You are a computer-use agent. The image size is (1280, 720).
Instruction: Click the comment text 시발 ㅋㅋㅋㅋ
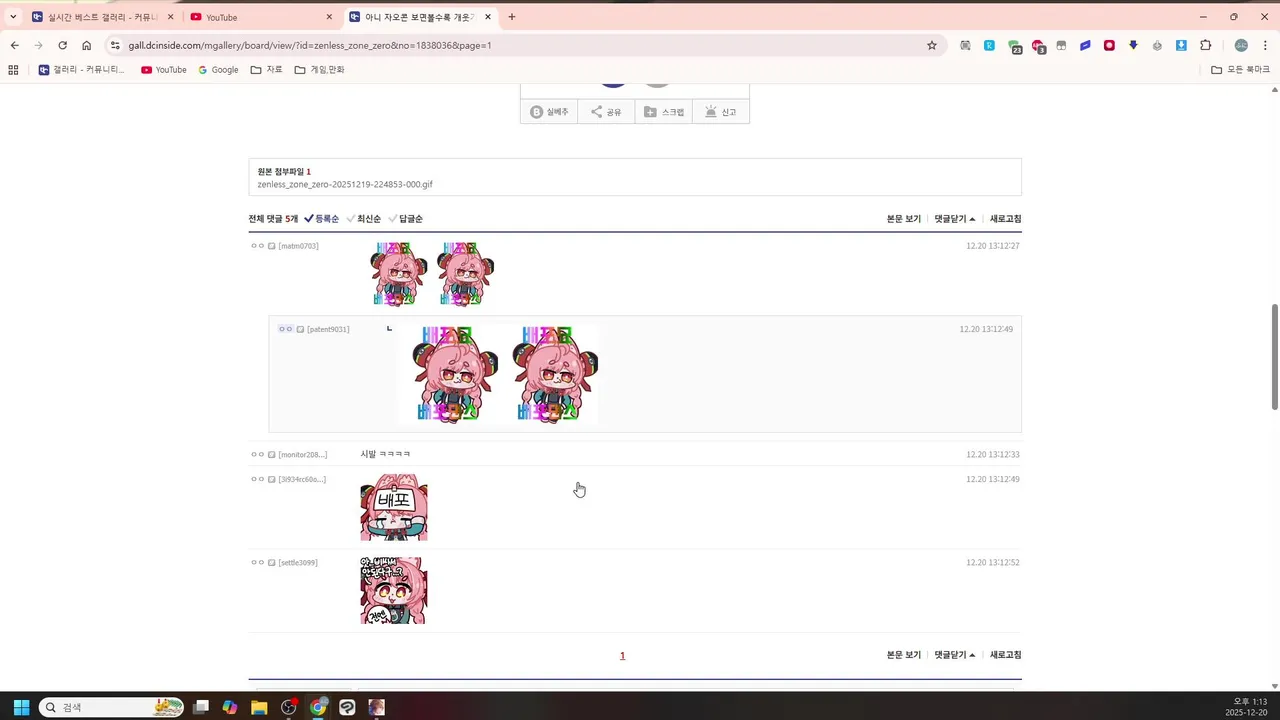click(386, 455)
